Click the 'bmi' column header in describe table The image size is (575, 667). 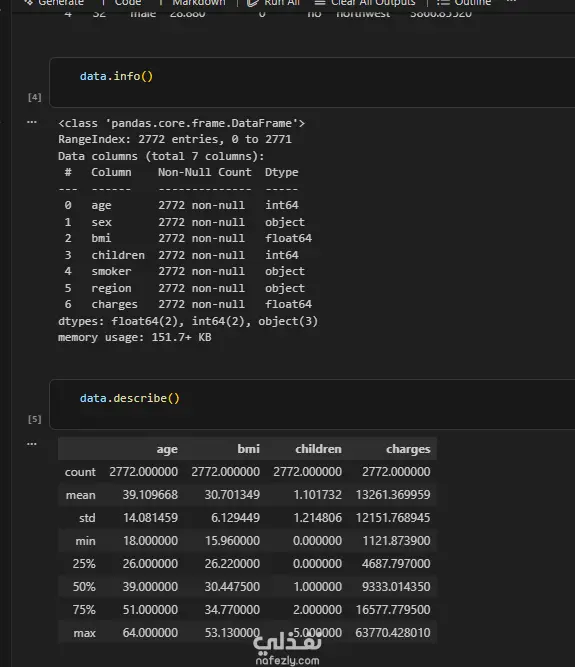click(248, 449)
